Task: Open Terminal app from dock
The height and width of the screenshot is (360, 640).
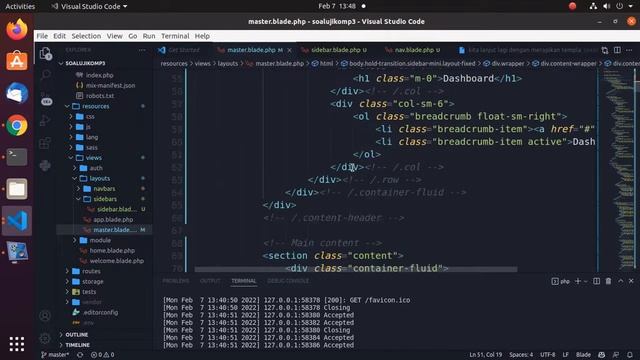Action: [x=17, y=157]
